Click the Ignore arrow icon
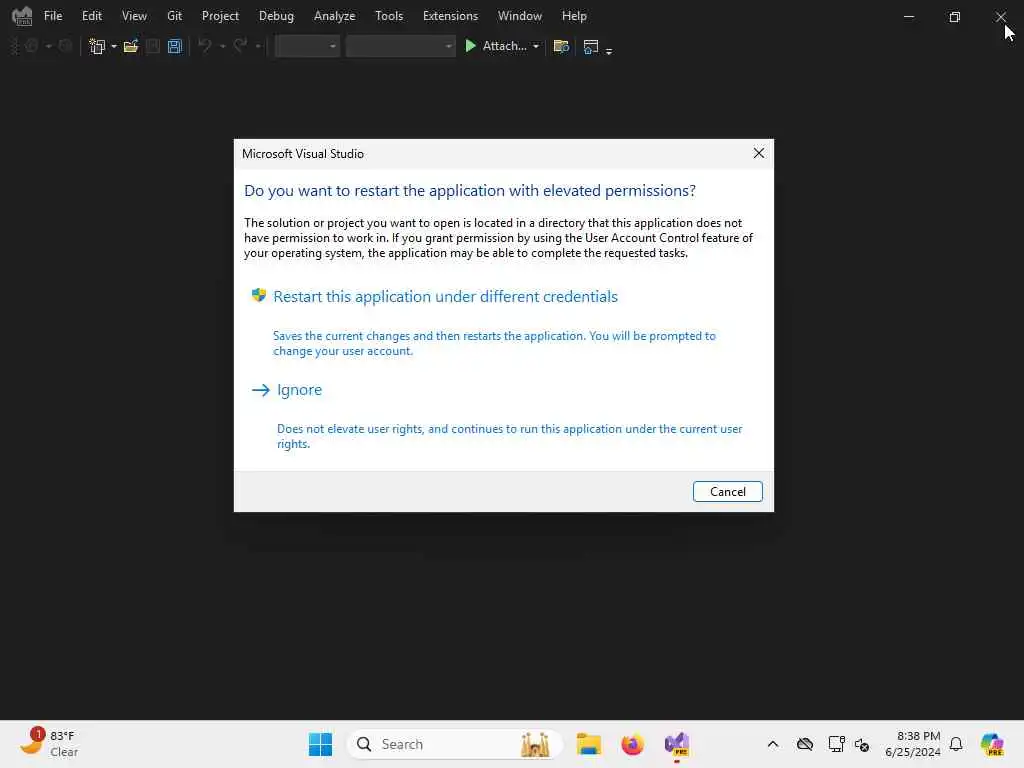 (x=261, y=390)
